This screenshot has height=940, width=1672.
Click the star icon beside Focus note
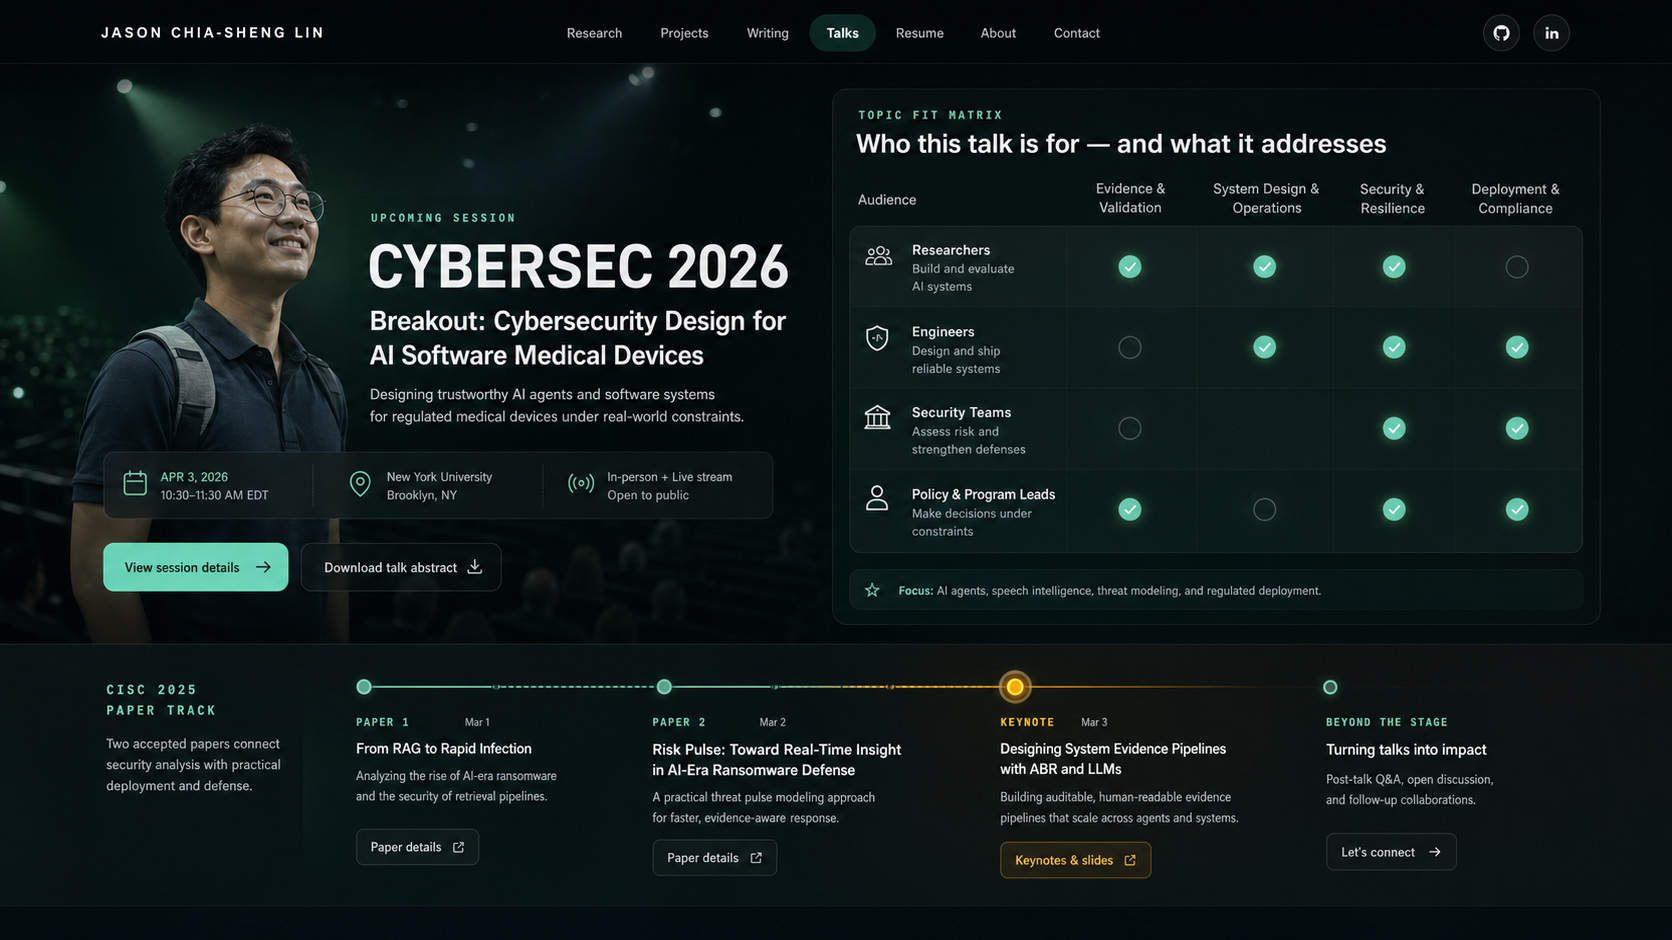point(872,591)
